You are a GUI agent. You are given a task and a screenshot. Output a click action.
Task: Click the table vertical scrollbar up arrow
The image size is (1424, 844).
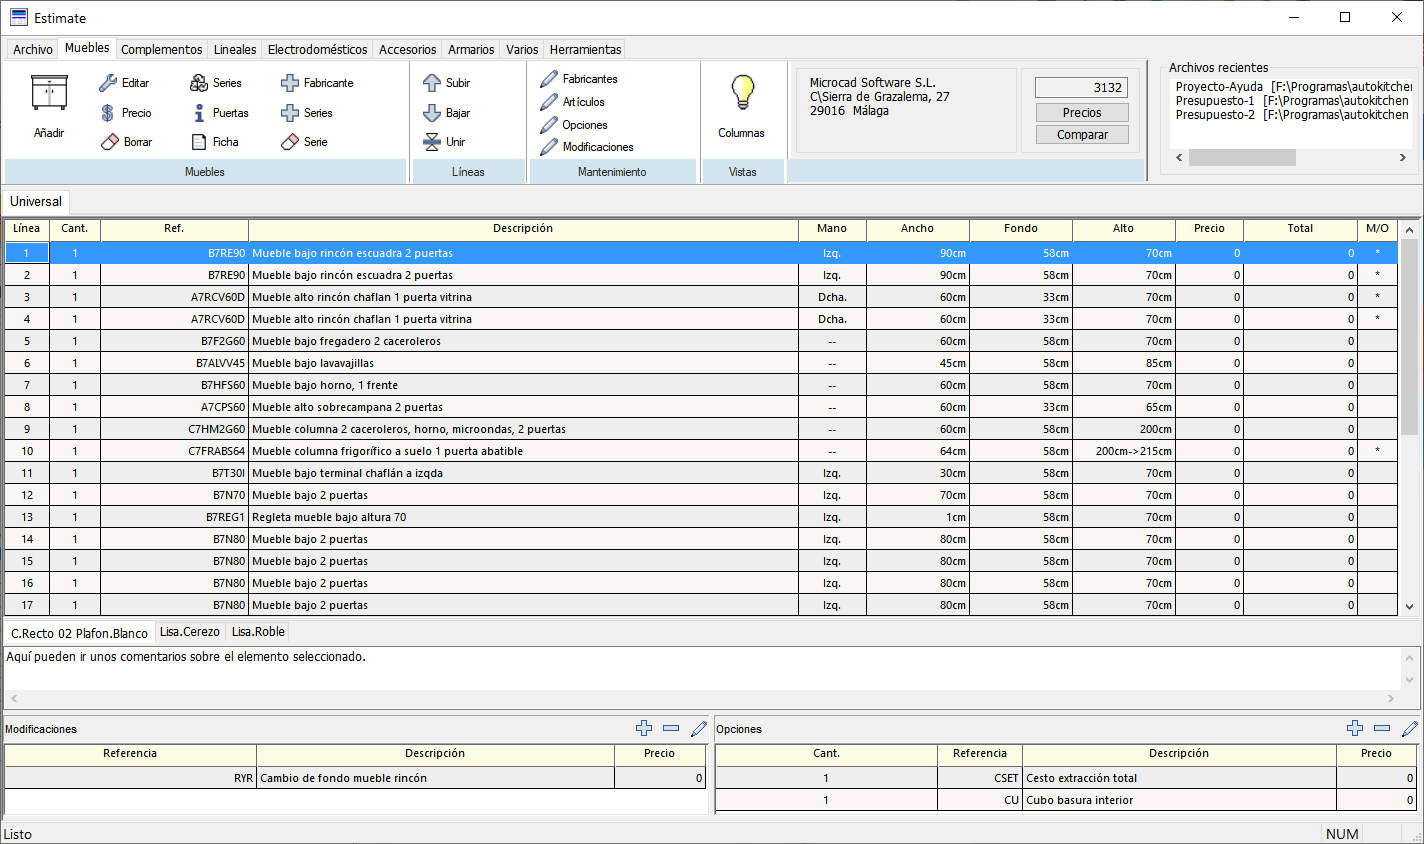(1409, 230)
